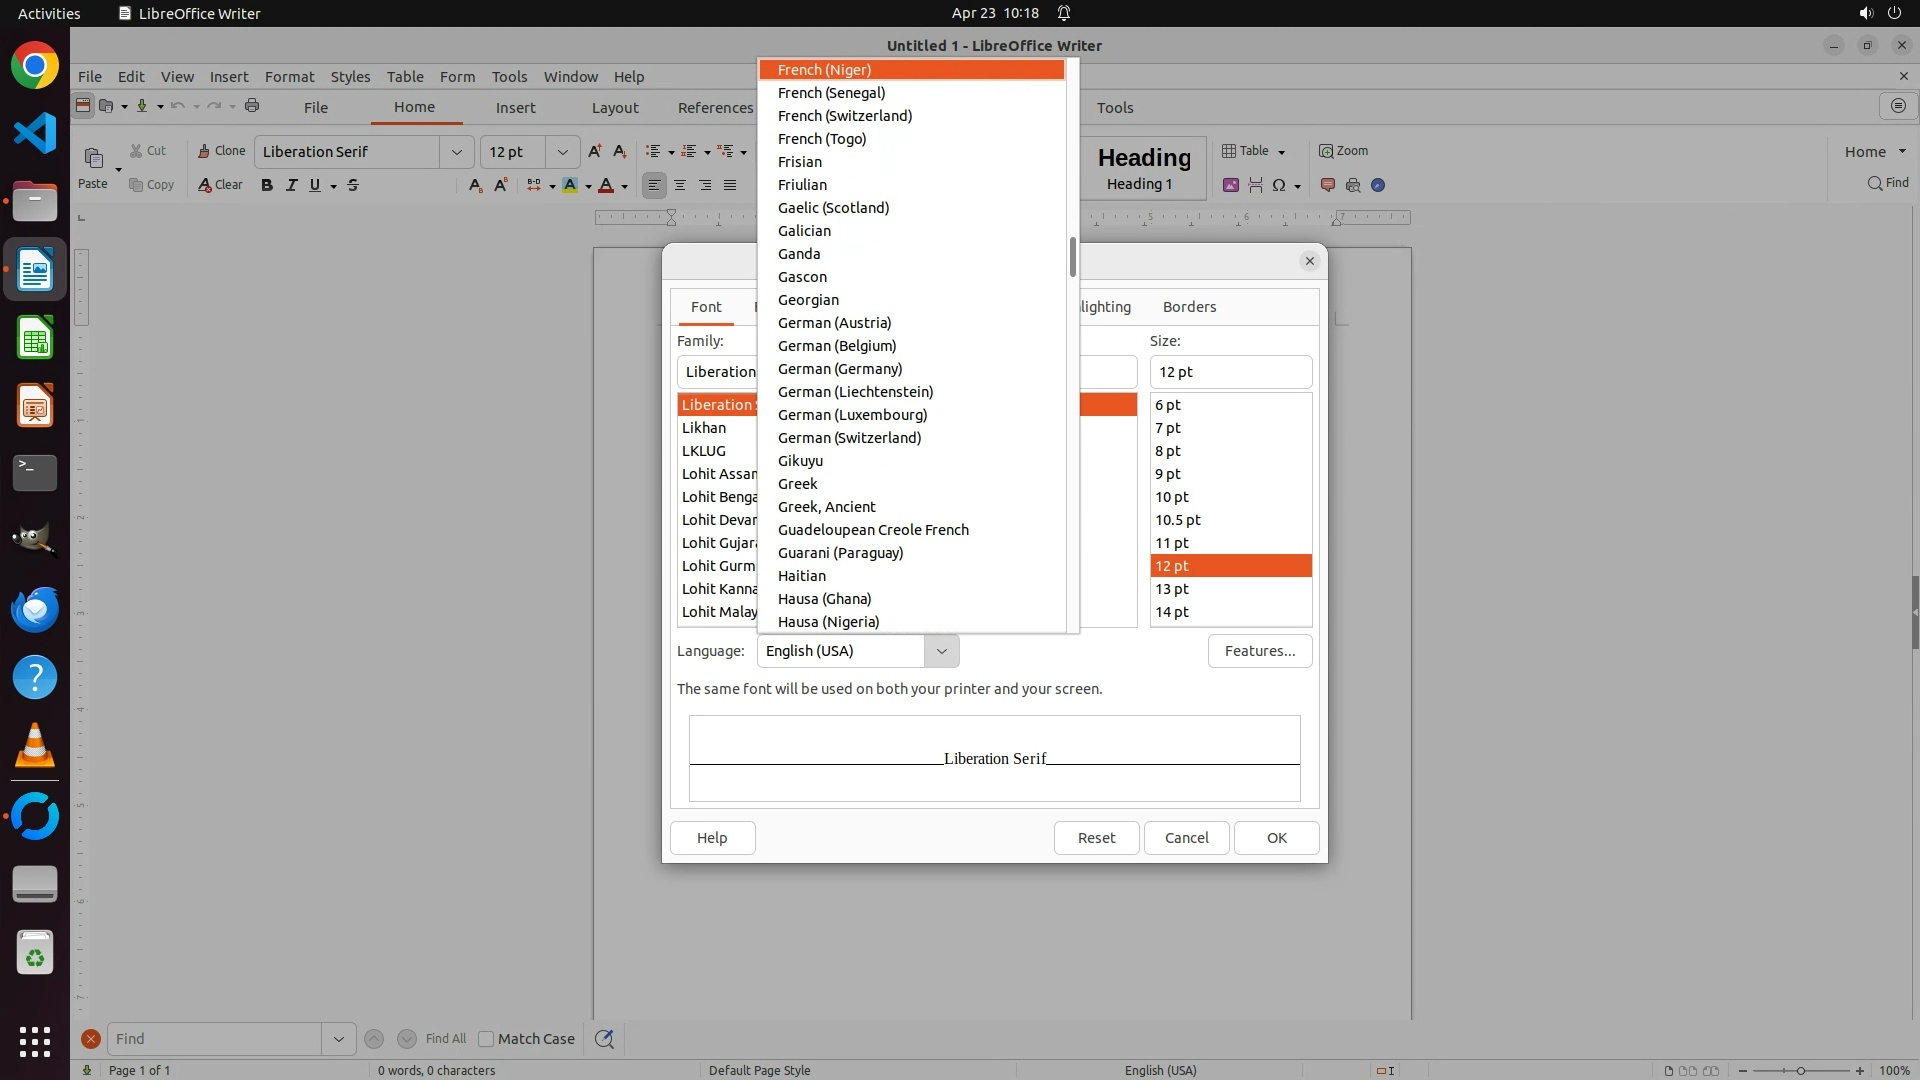Click the Features... button
Viewport: 1920px width, 1080px height.
click(1259, 651)
